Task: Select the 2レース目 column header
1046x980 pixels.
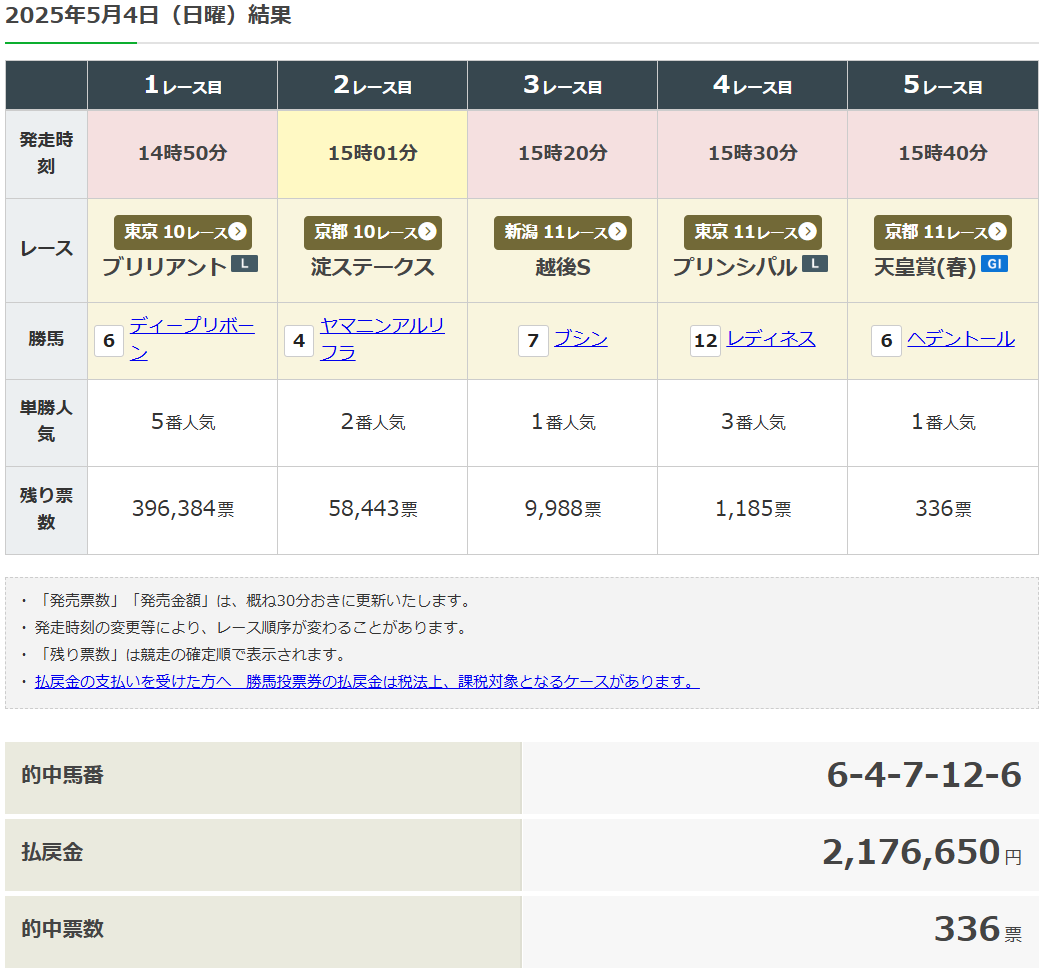Action: coord(373,85)
